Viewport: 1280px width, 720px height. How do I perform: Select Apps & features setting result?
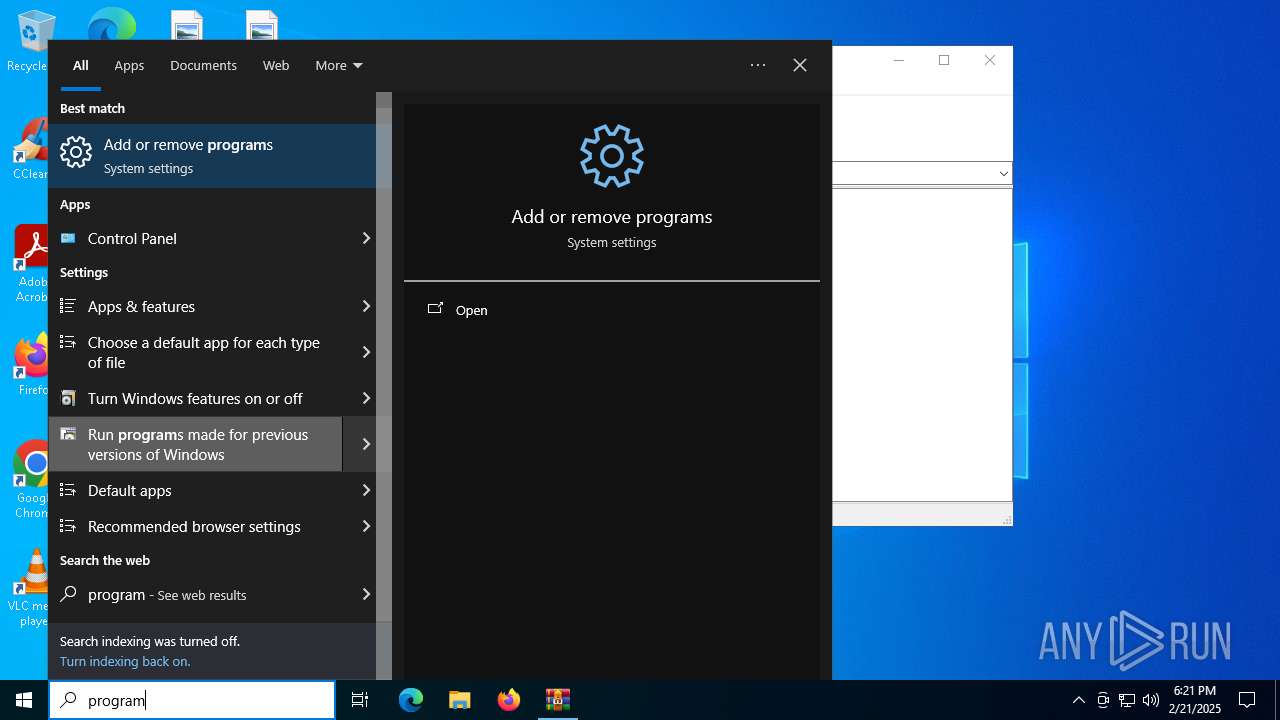(x=196, y=306)
